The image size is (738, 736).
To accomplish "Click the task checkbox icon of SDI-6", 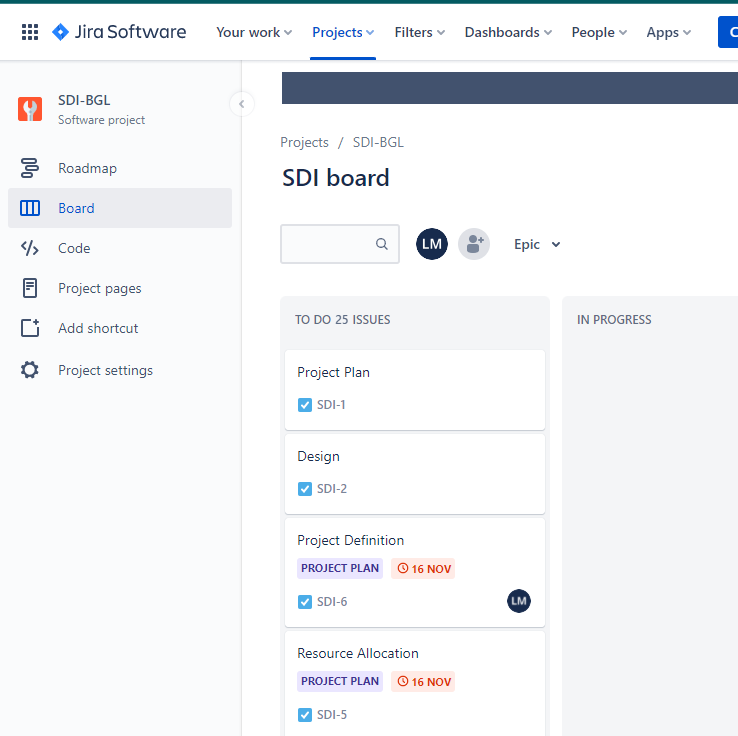I will click(x=305, y=602).
